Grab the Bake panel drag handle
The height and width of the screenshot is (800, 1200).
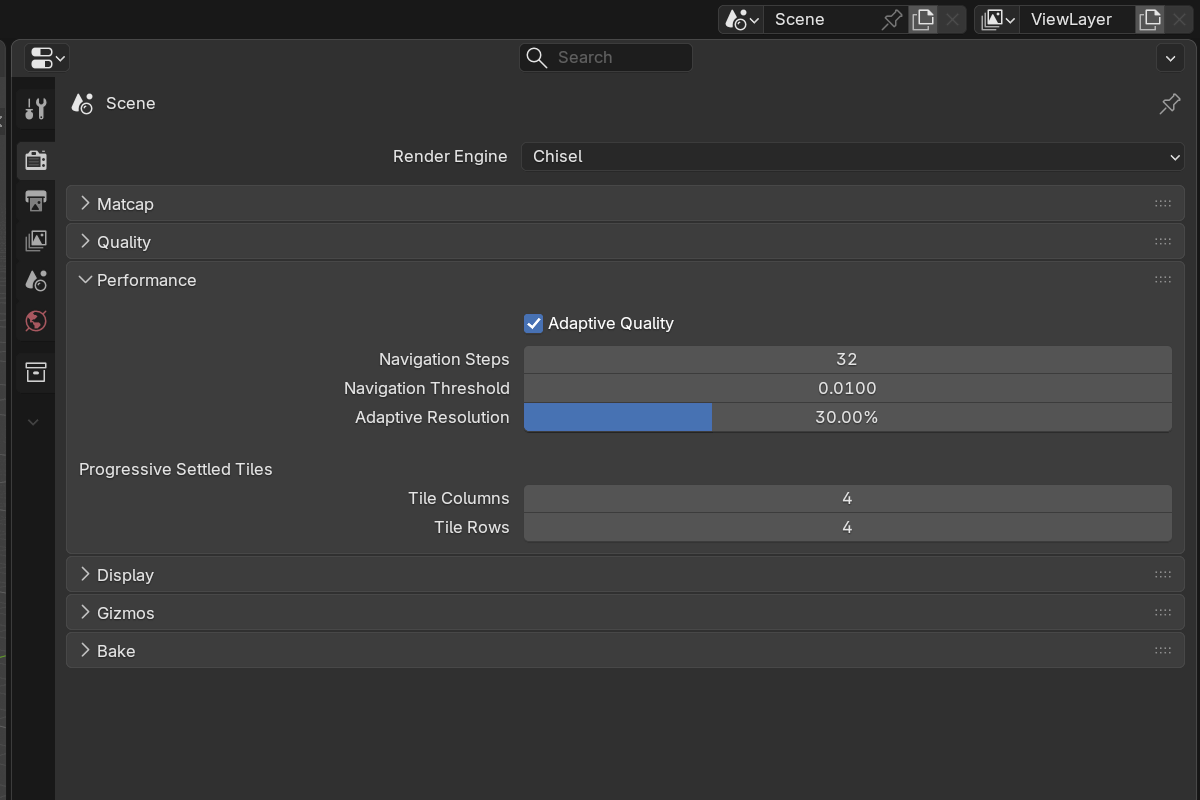tap(1162, 651)
